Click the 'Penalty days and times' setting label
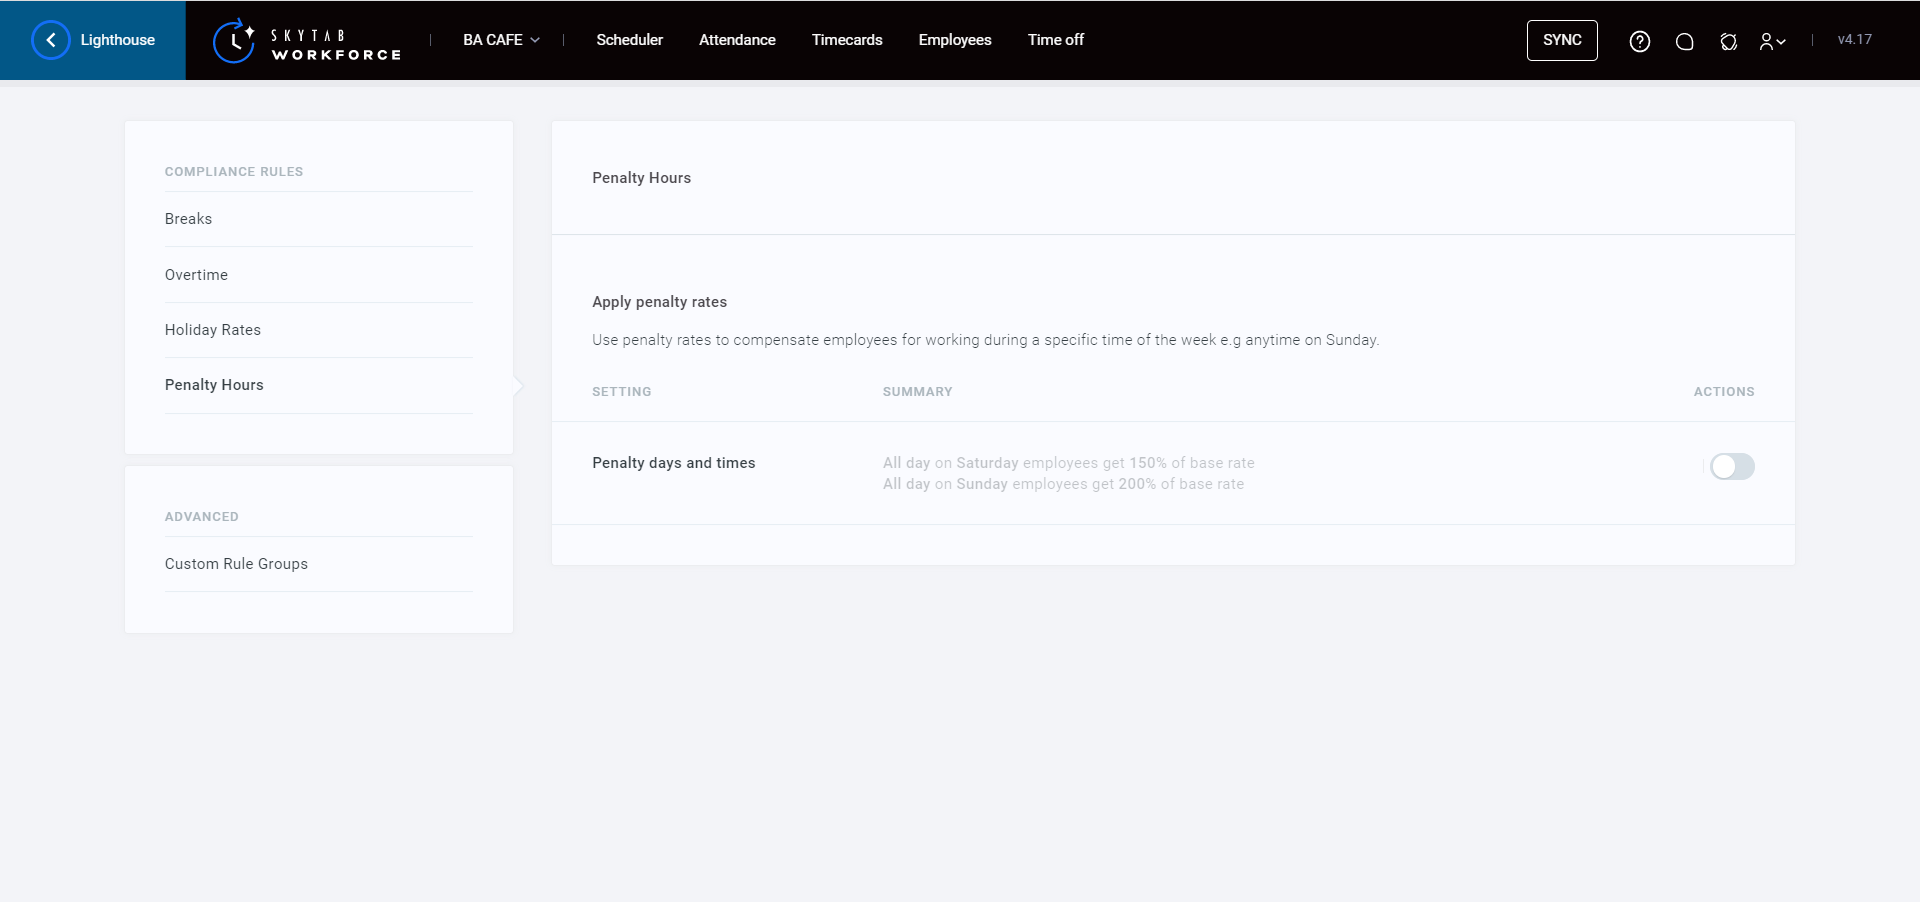1920x902 pixels. point(674,463)
